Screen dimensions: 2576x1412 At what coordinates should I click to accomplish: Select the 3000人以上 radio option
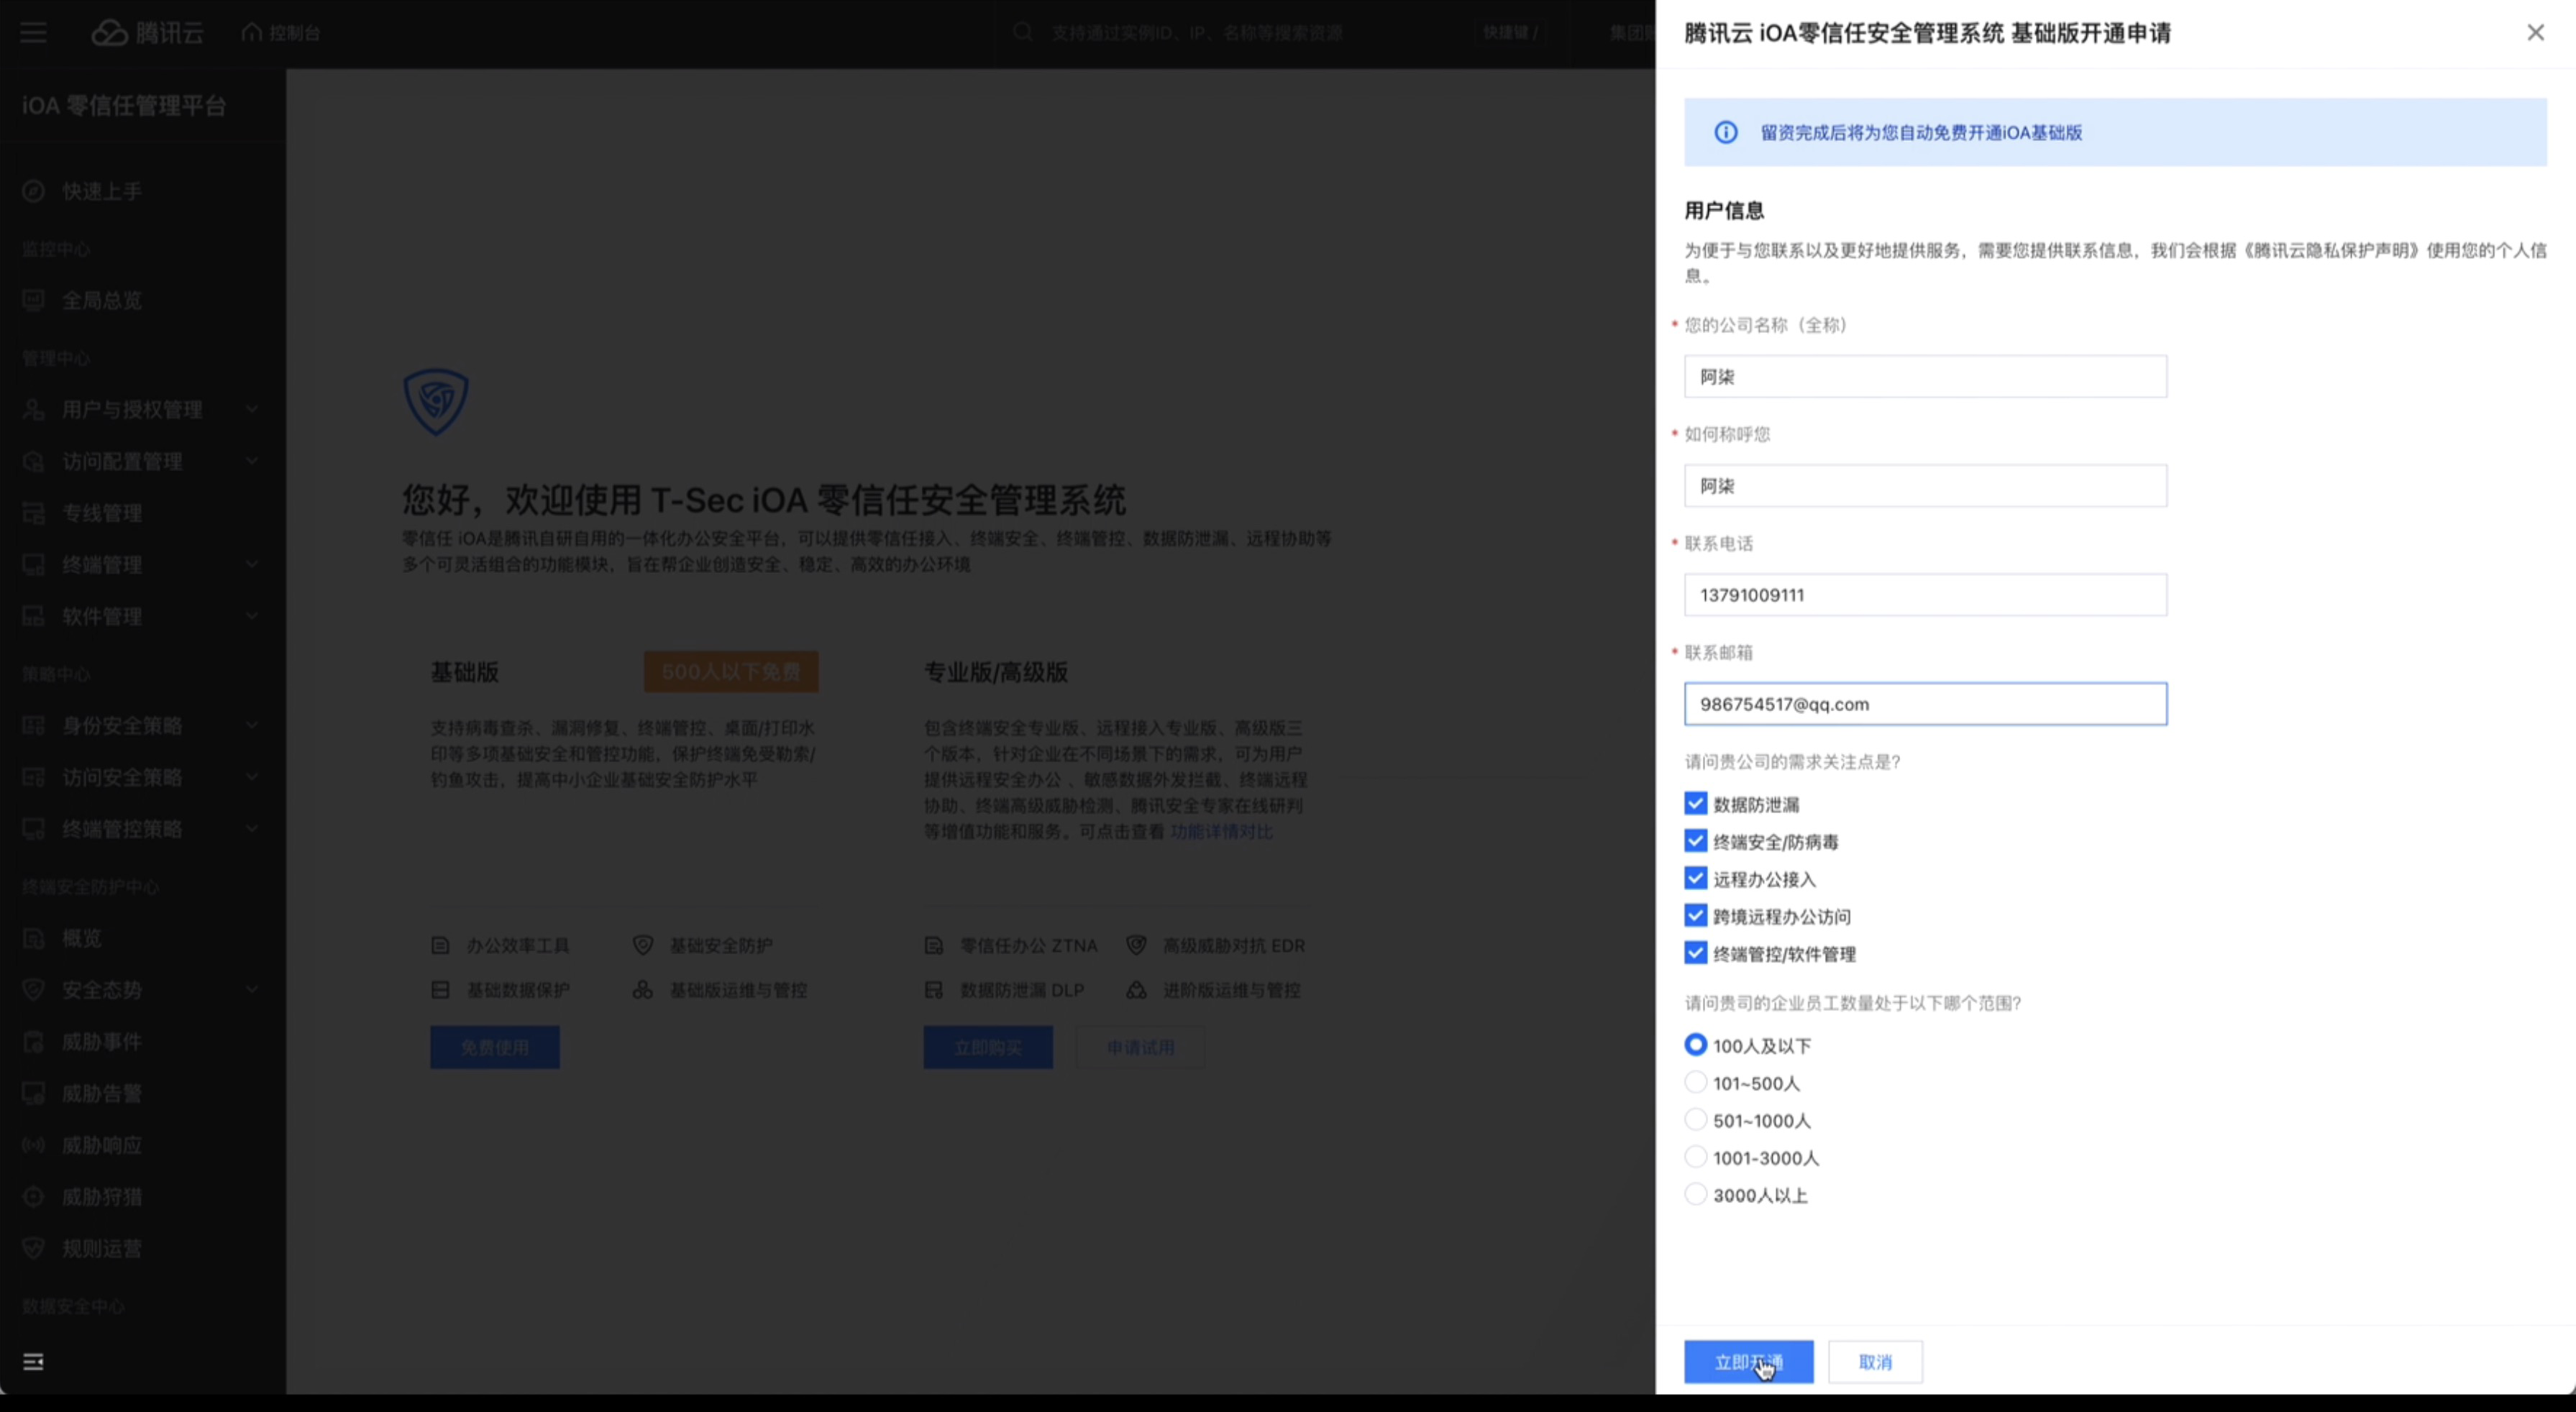tap(1695, 1194)
